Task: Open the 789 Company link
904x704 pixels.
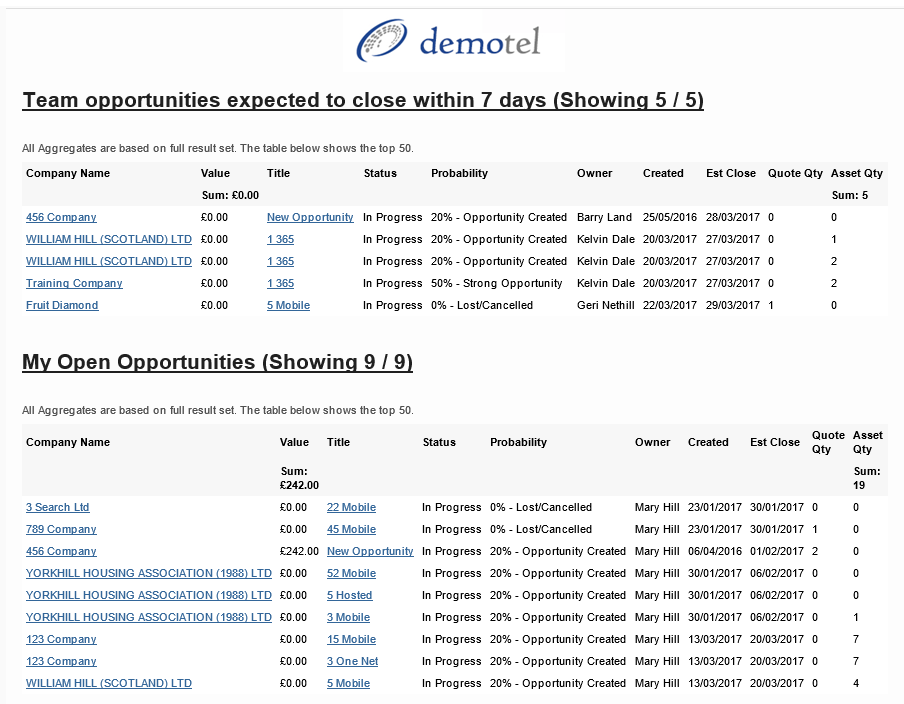Action: click(x=61, y=529)
